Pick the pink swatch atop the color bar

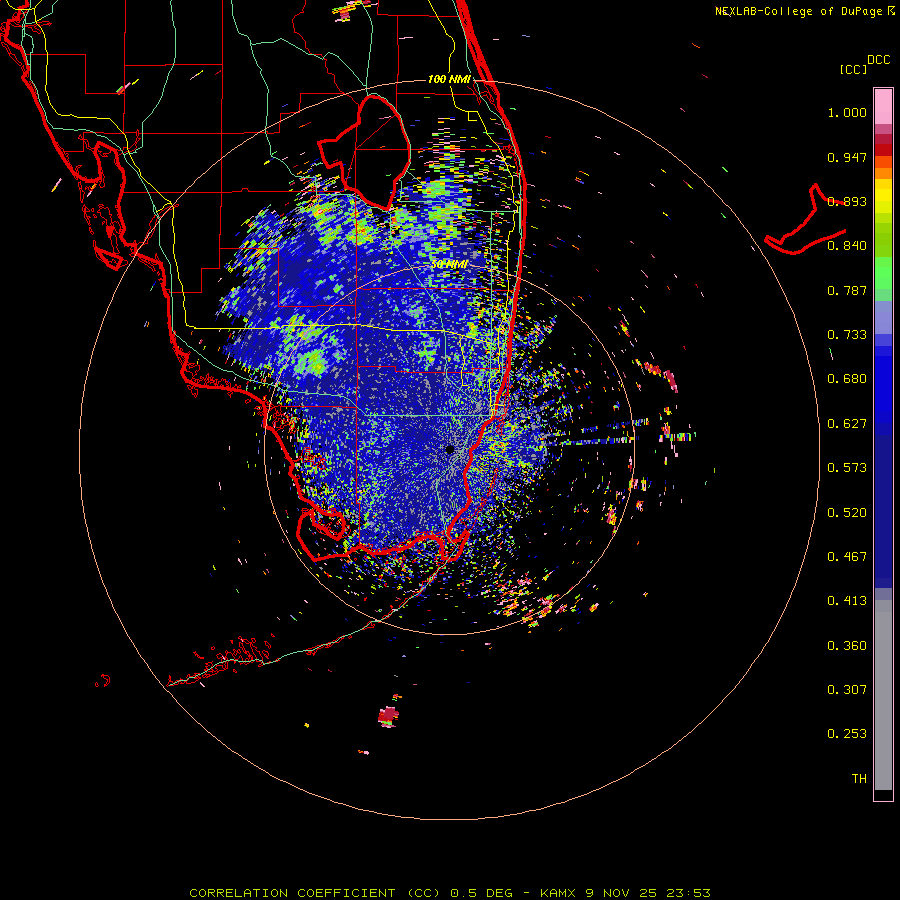883,107
